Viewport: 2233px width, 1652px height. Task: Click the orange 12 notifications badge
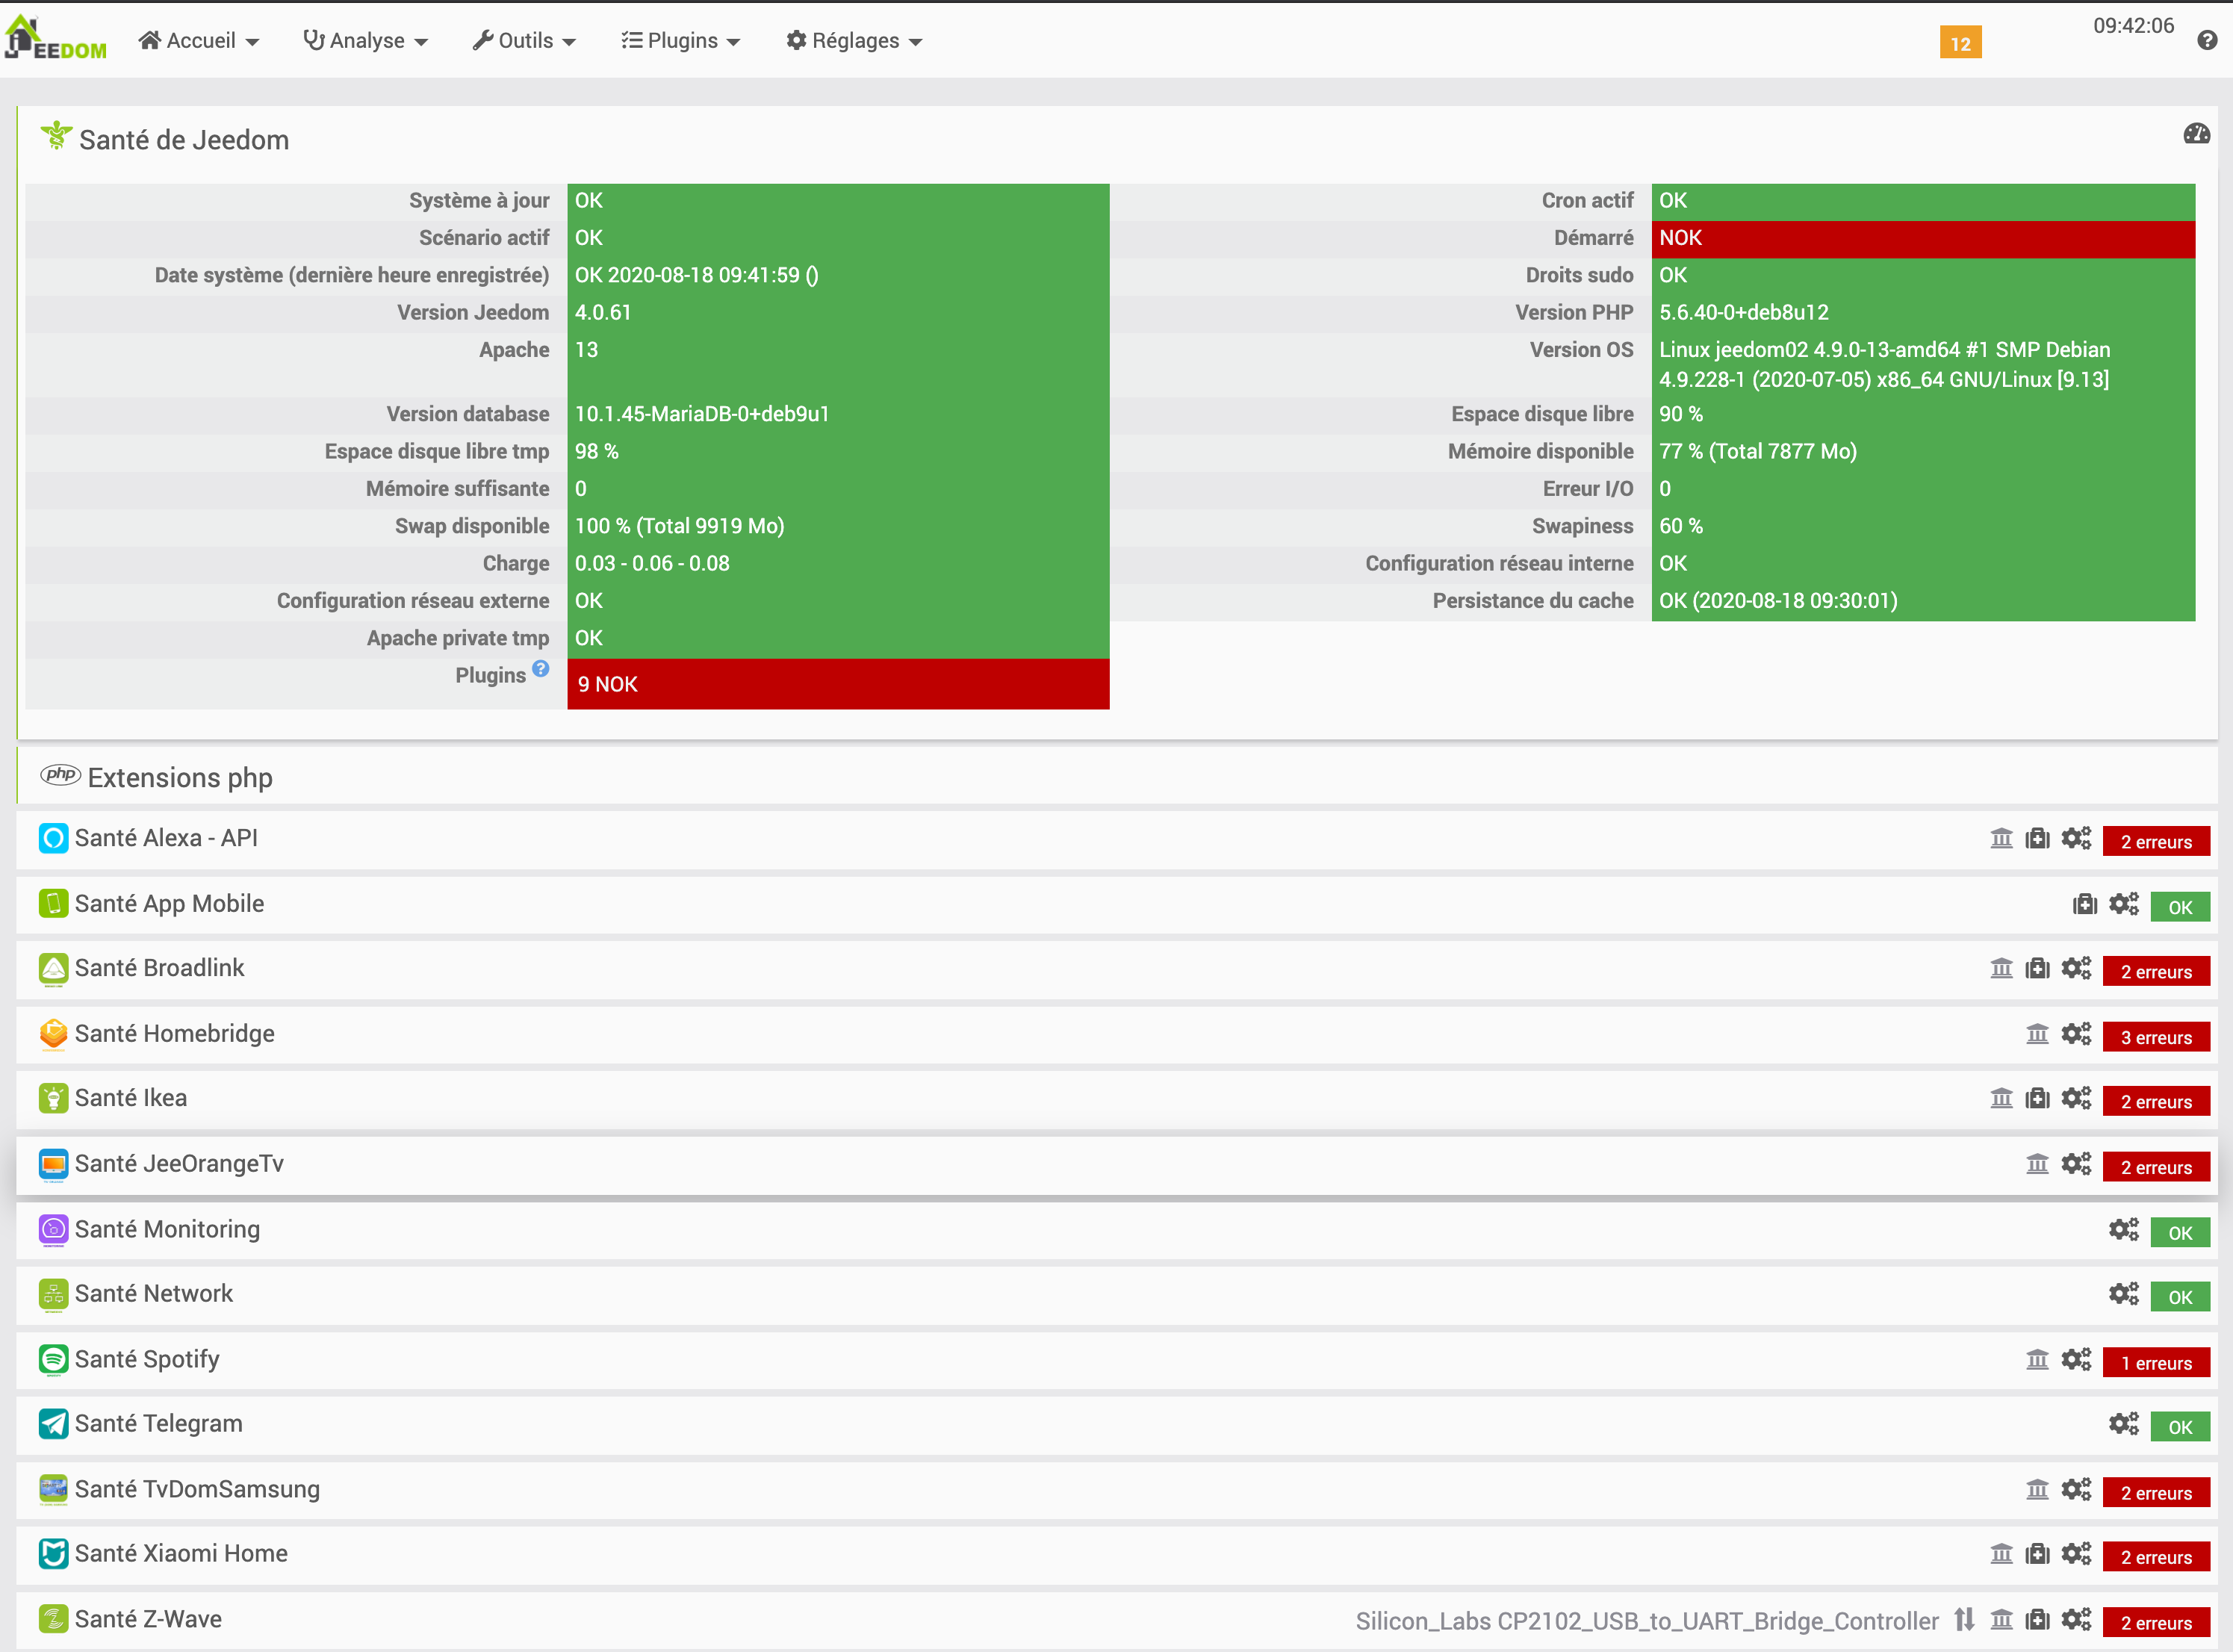(1960, 43)
